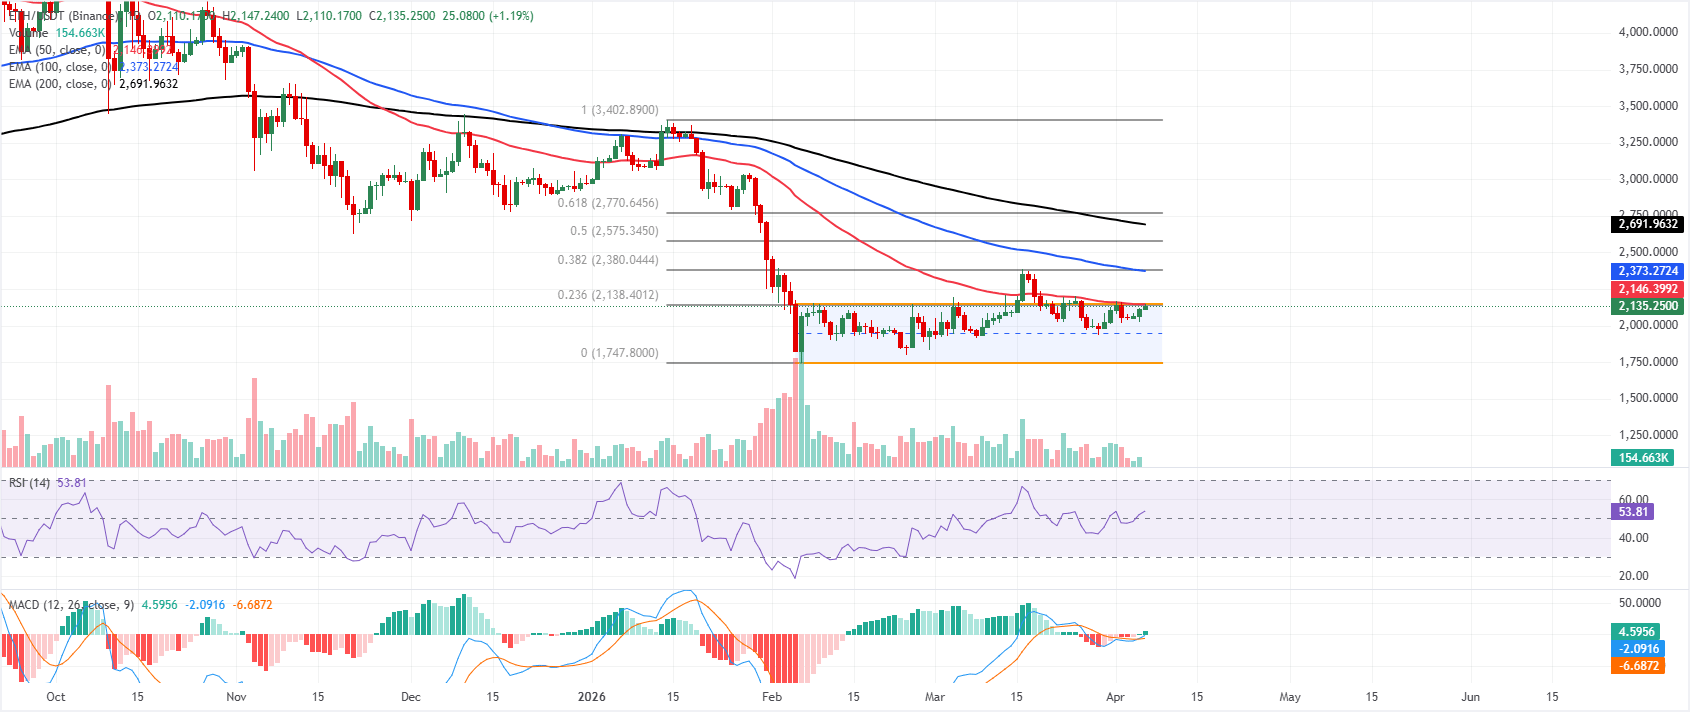
Task: Click the ETH/USDT (Binance) symbol title
Action: click(x=60, y=16)
